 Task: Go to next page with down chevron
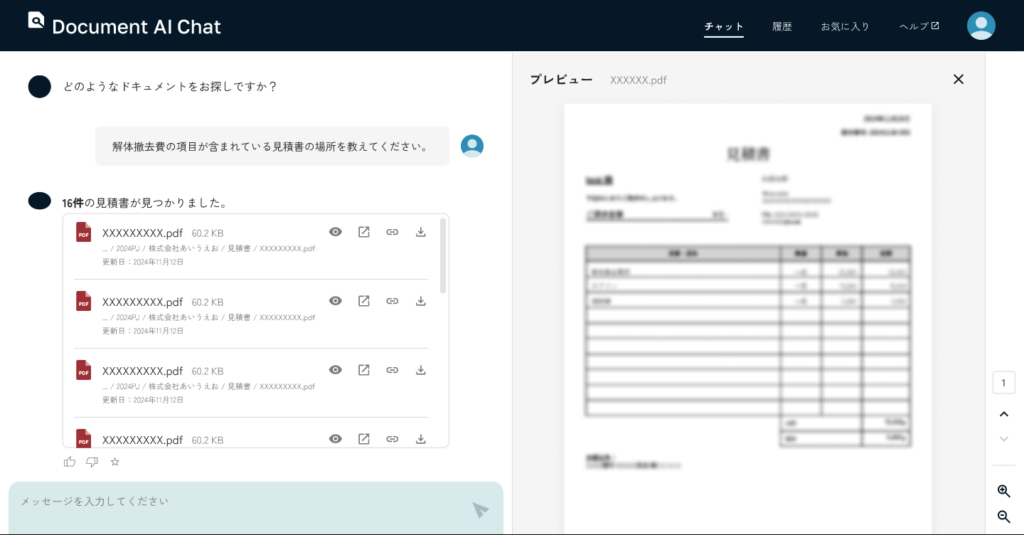pyautogui.click(x=1004, y=439)
